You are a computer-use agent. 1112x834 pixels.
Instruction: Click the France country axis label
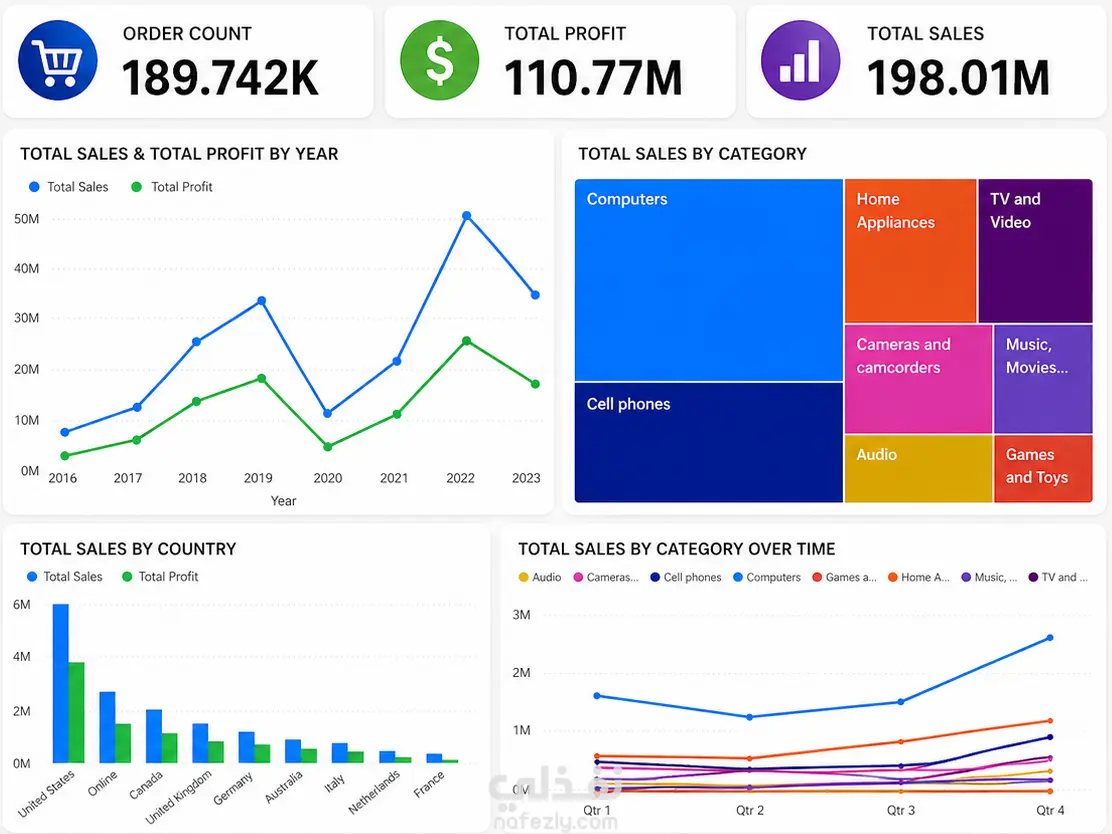430,784
